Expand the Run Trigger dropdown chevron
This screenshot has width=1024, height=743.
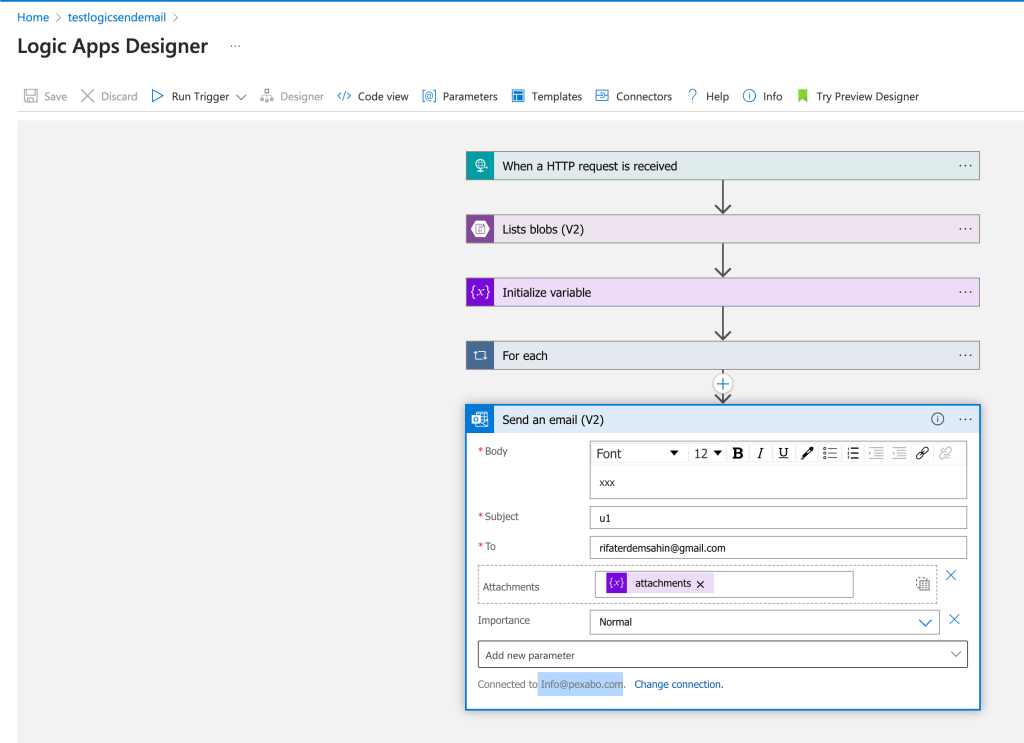(x=241, y=97)
